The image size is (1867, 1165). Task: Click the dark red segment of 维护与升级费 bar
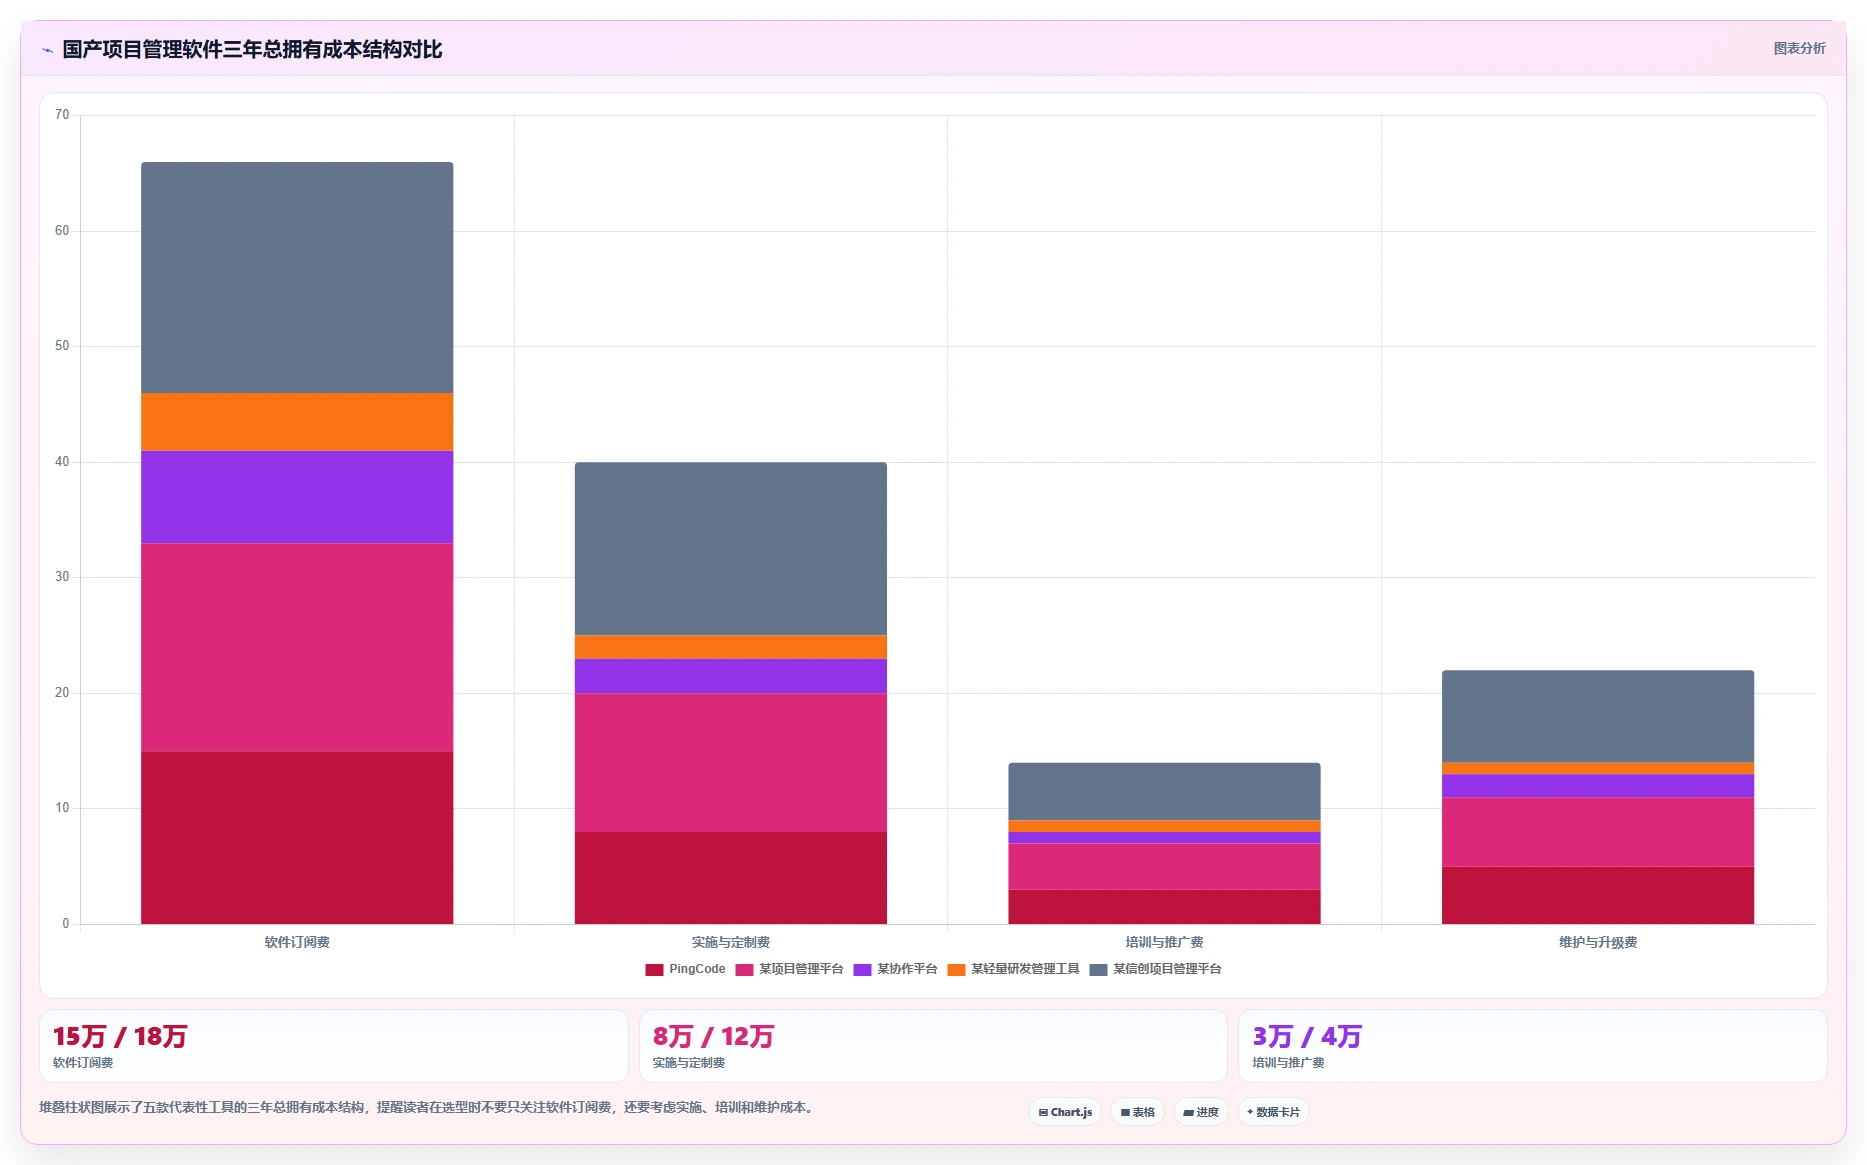1598,895
